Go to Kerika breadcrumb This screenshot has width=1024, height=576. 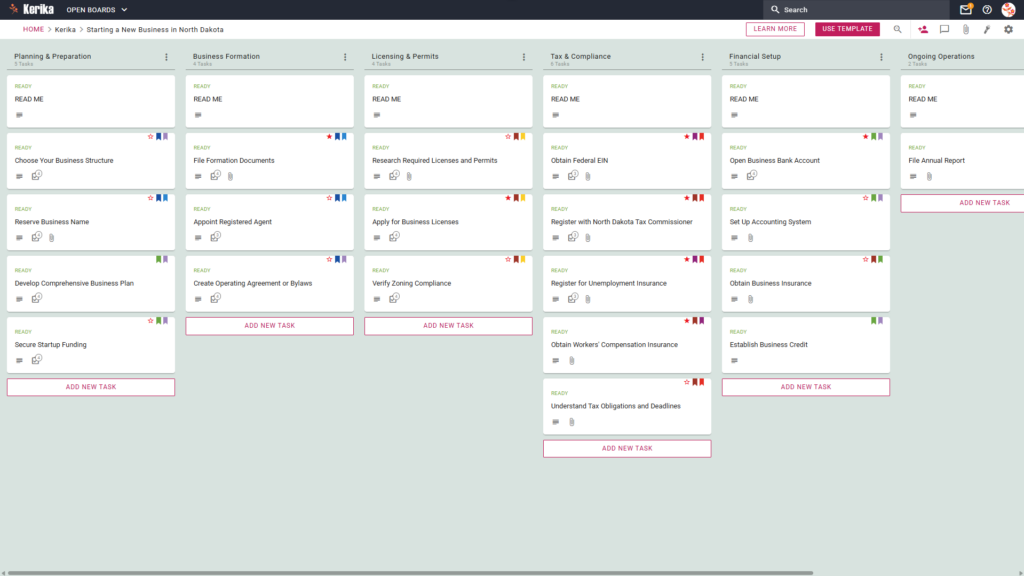click(65, 29)
